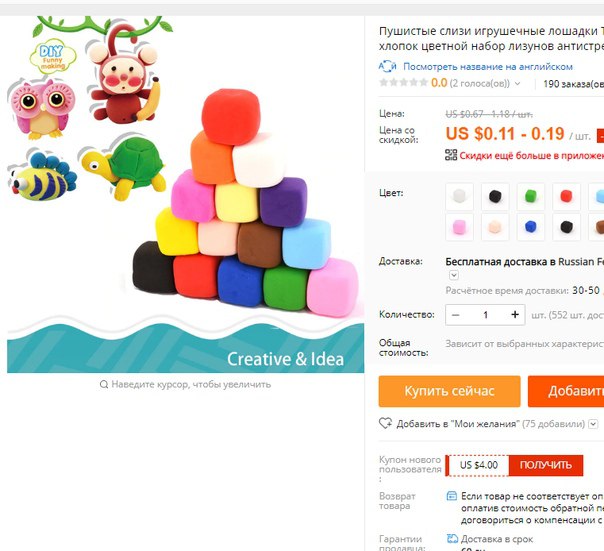
Task: Select the white color swatch
Action: pyautogui.click(x=460, y=196)
